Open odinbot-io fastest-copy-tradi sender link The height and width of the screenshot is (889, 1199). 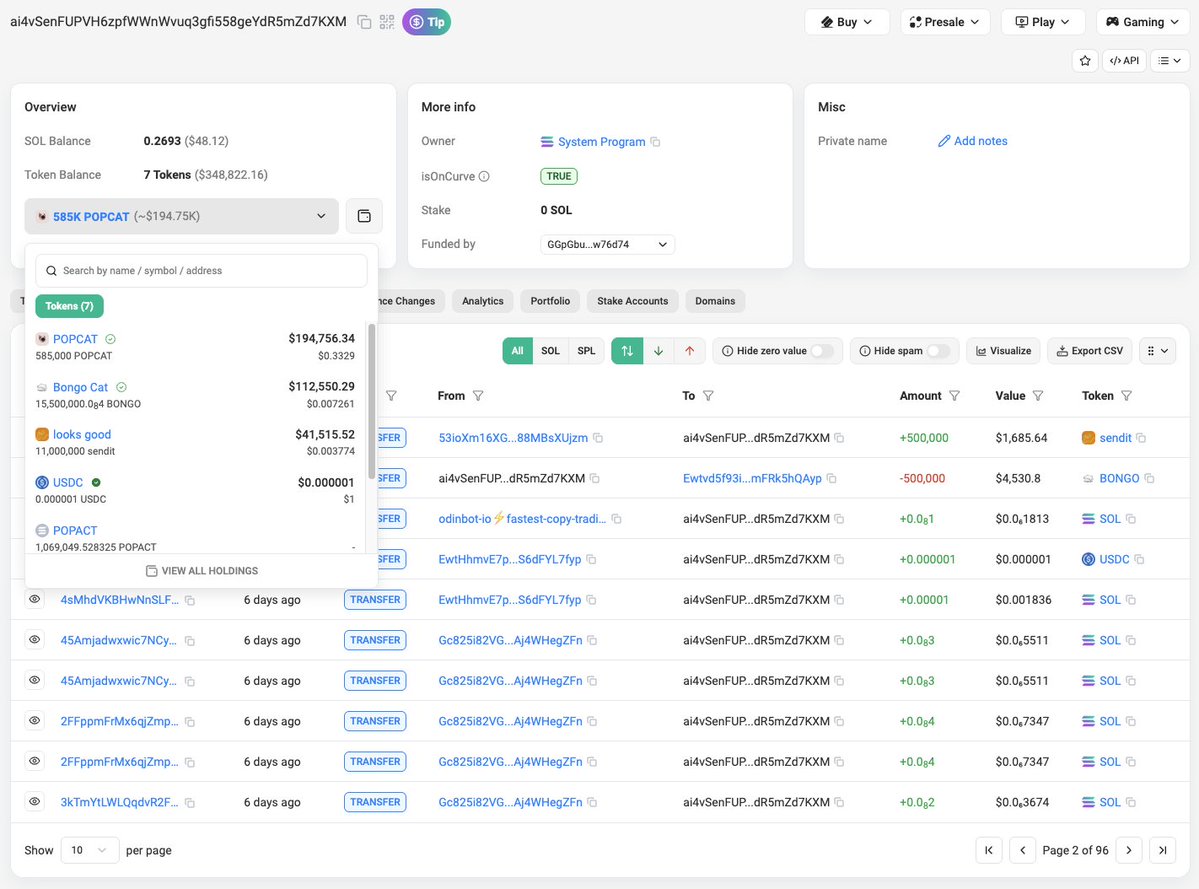522,519
